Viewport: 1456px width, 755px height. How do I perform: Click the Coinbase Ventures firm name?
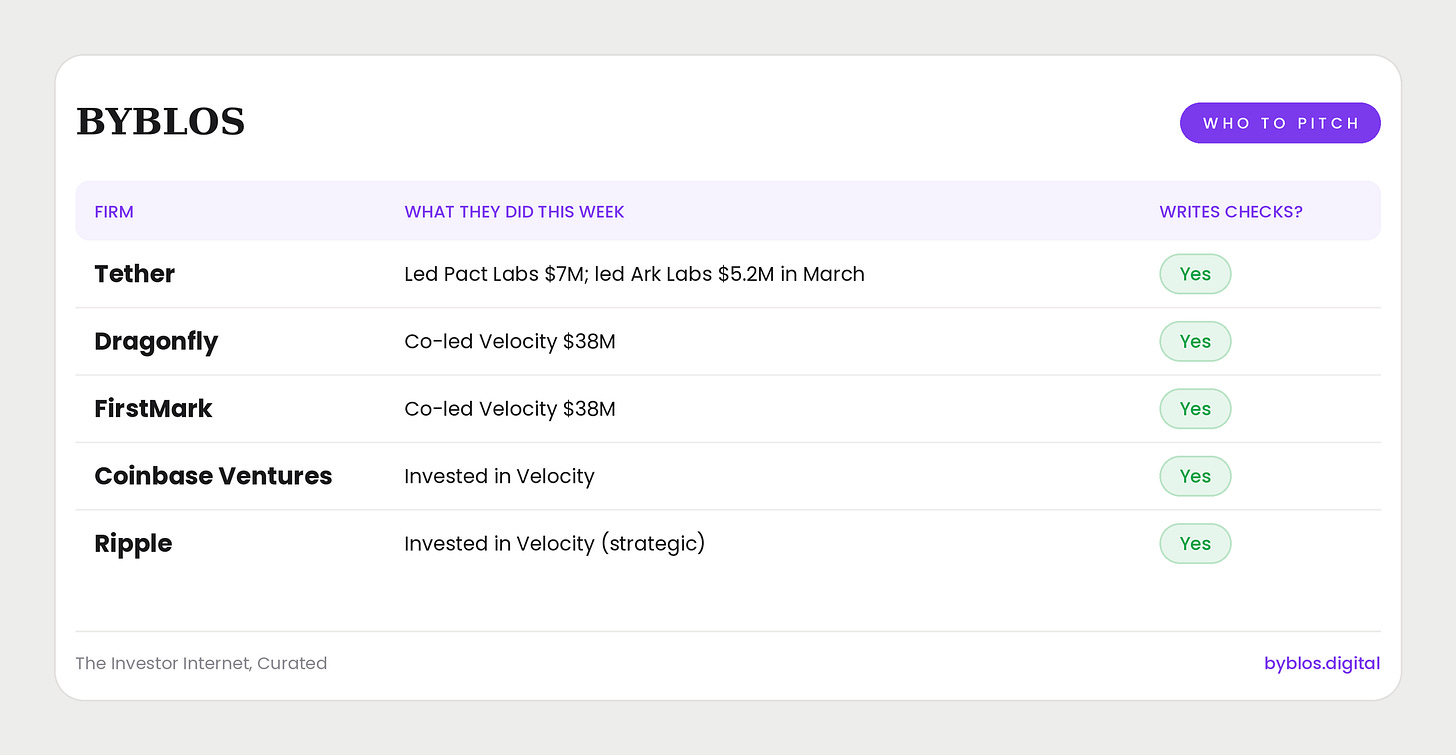[x=213, y=476]
